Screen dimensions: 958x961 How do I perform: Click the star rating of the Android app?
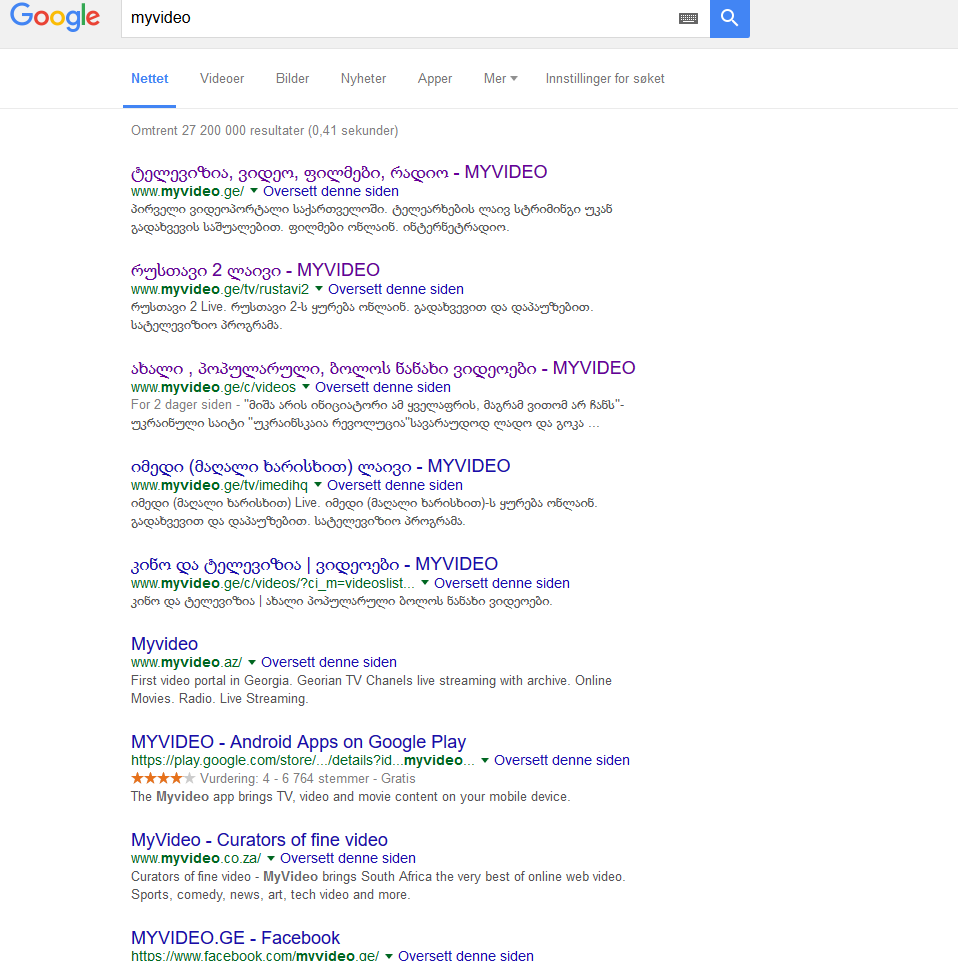163,778
